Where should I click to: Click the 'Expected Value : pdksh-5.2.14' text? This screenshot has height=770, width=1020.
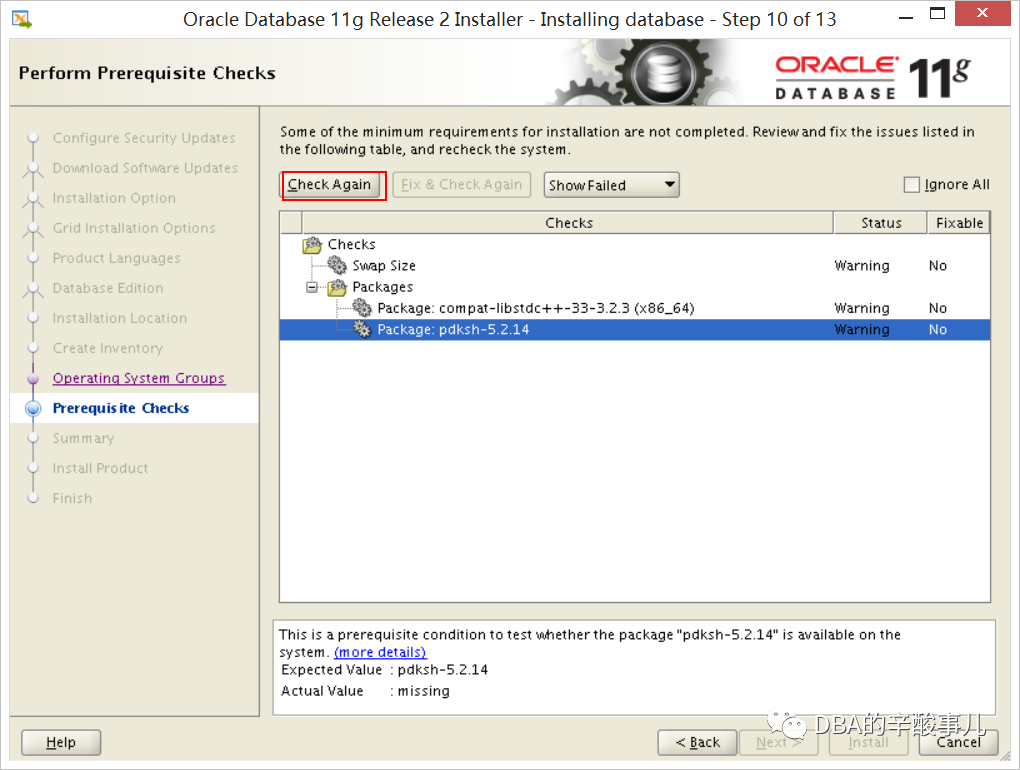(x=384, y=670)
